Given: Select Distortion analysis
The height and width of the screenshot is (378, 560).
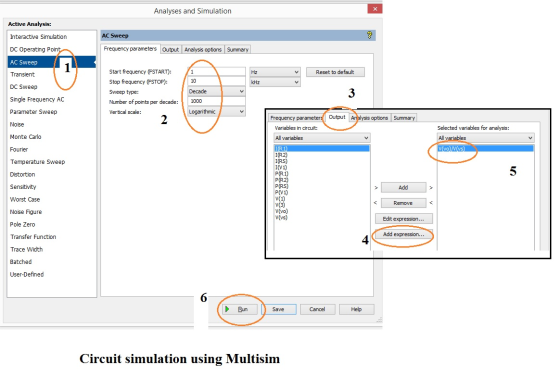Looking at the screenshot, I should pyautogui.click(x=22, y=174).
